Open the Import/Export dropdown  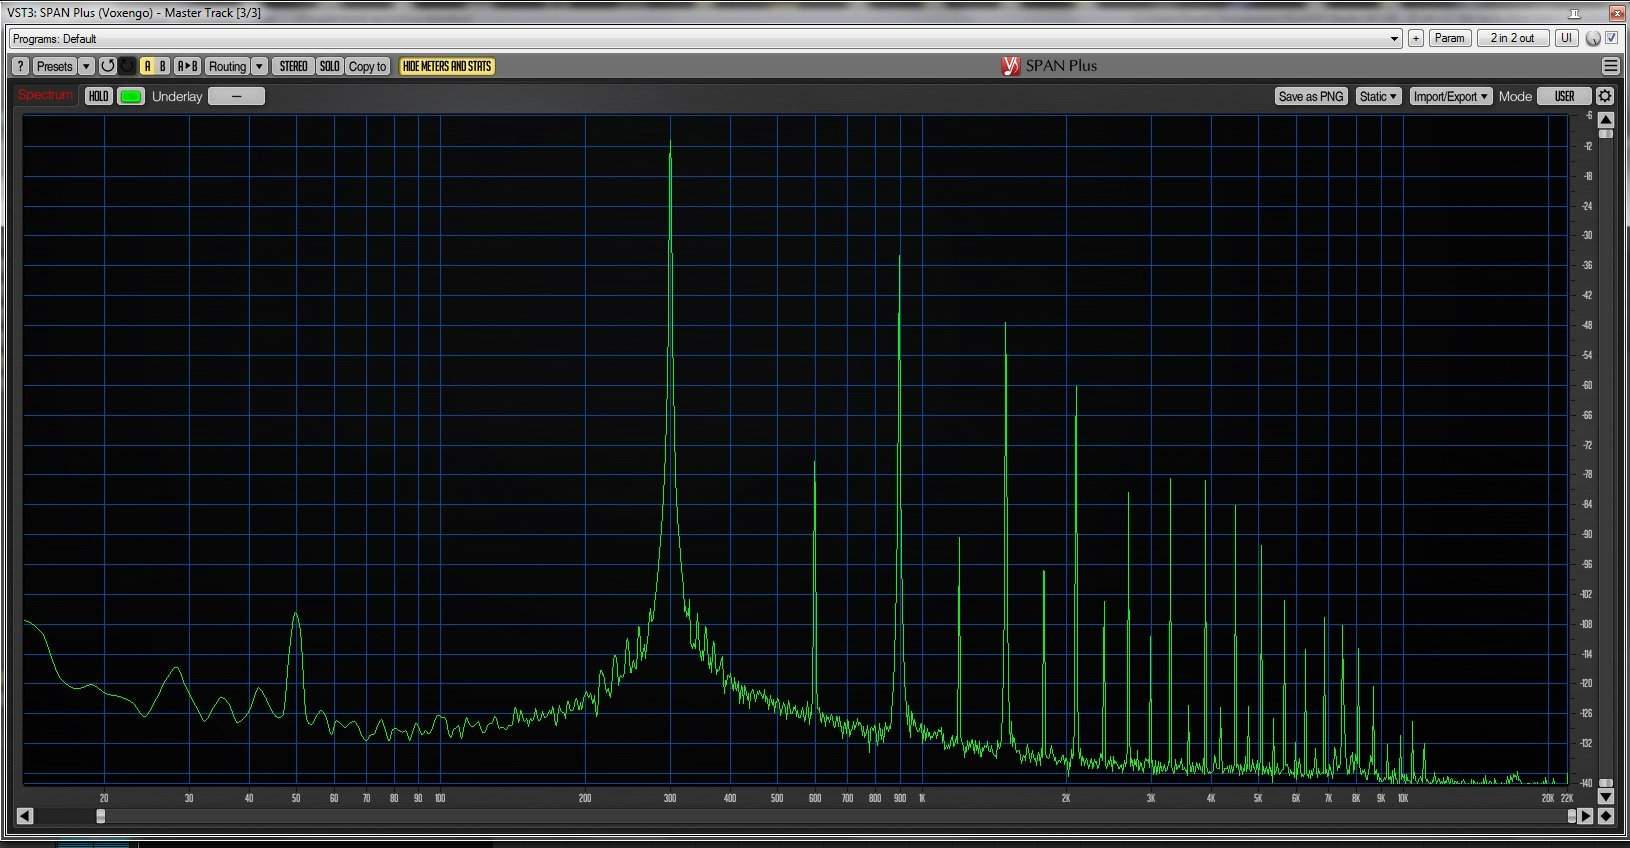(1450, 96)
